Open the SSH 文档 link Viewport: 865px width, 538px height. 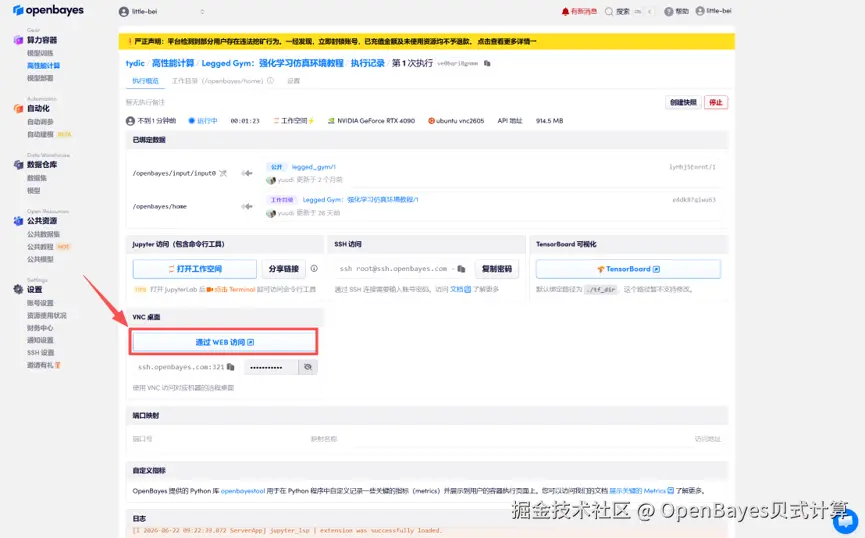click(x=461, y=289)
